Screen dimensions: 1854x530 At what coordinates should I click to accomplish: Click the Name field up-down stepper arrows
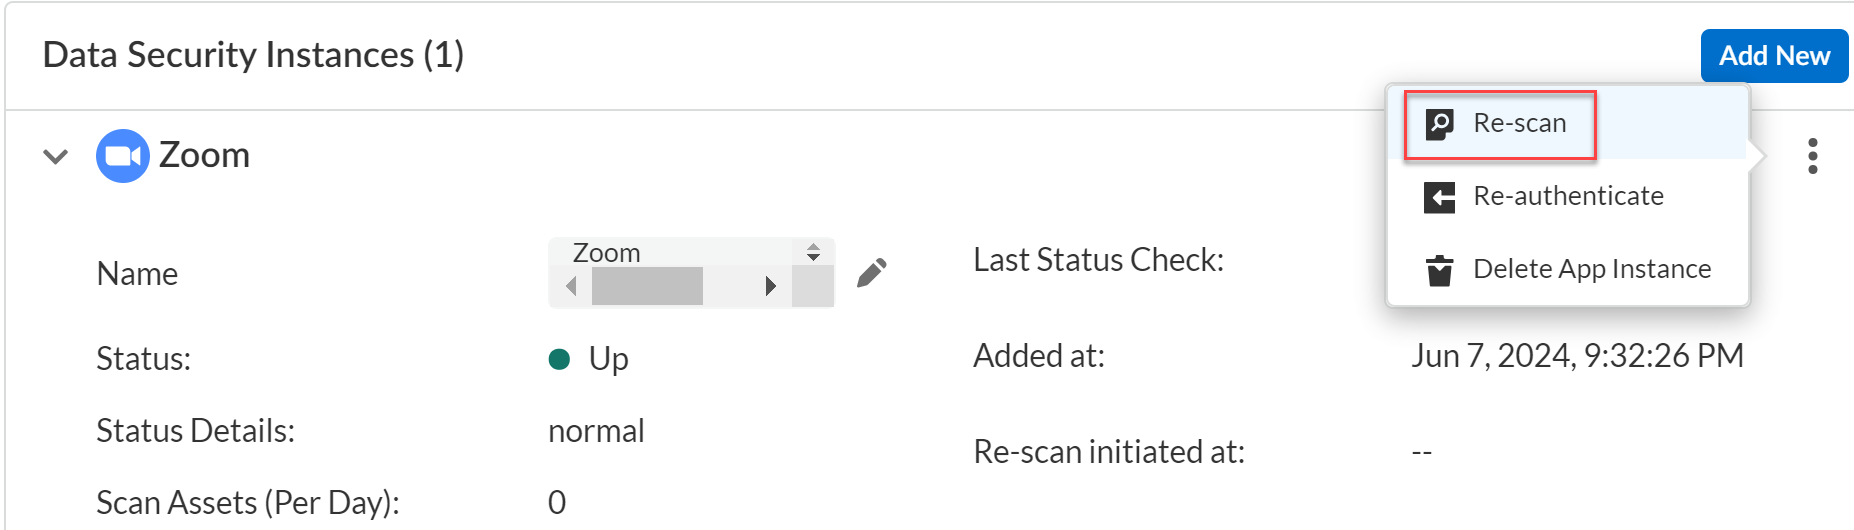[x=813, y=253]
